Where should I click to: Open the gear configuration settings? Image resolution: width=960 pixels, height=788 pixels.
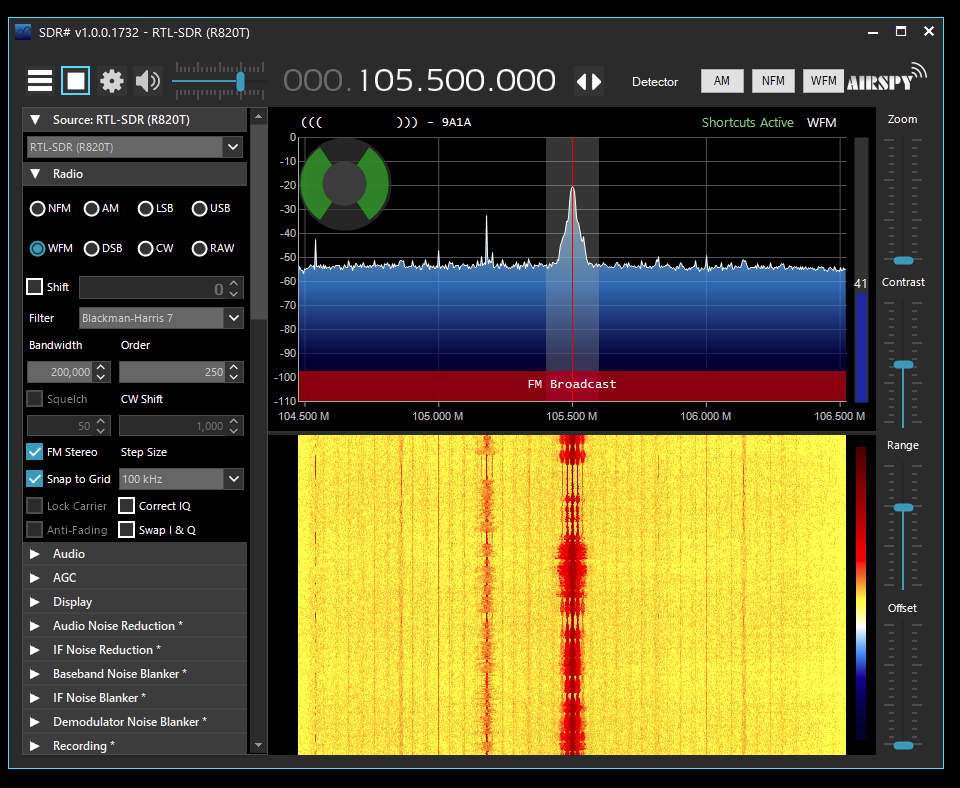tap(111, 81)
